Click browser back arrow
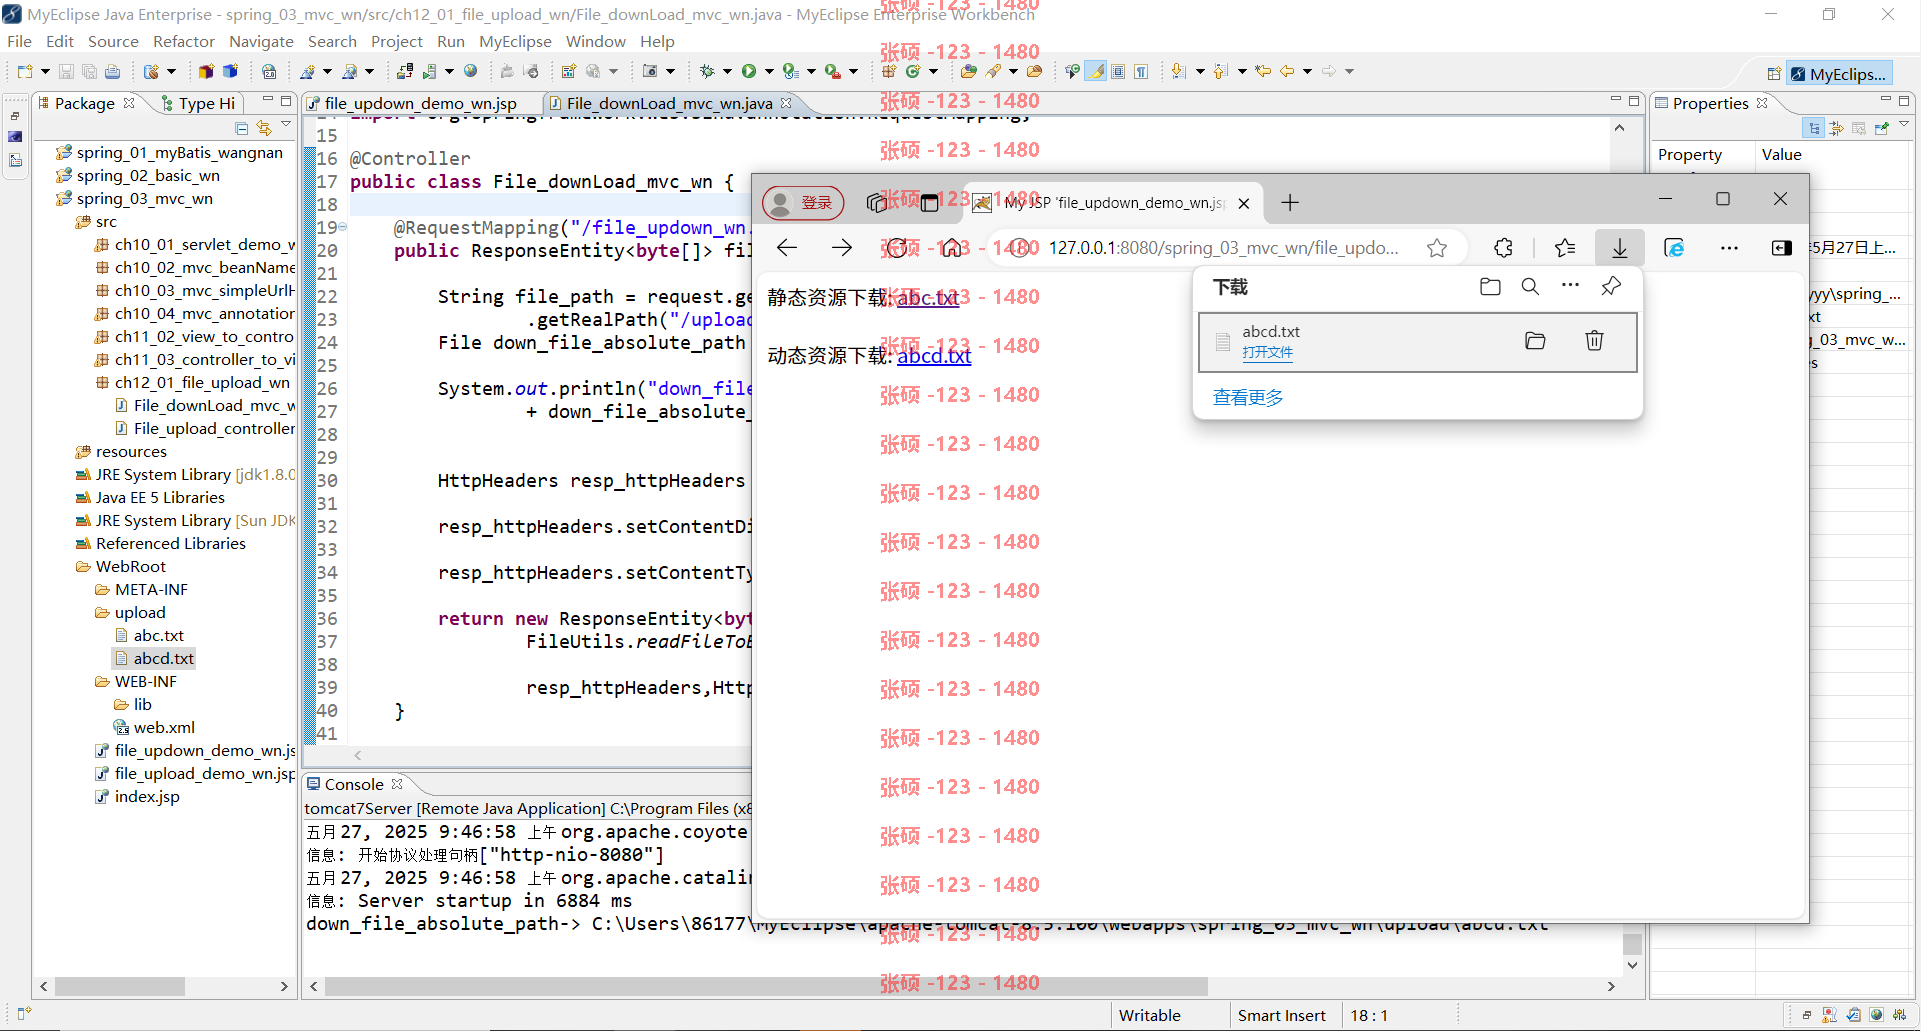This screenshot has height=1031, width=1921. 787,248
